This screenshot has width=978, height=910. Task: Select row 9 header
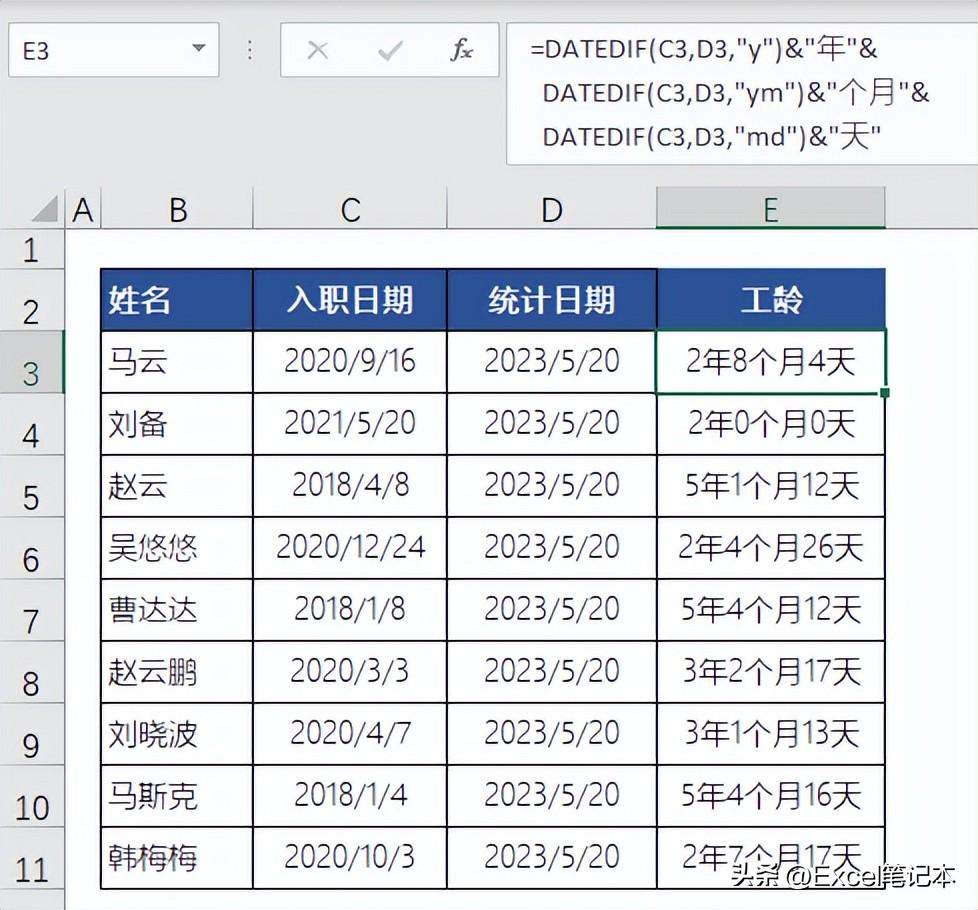coord(32,734)
